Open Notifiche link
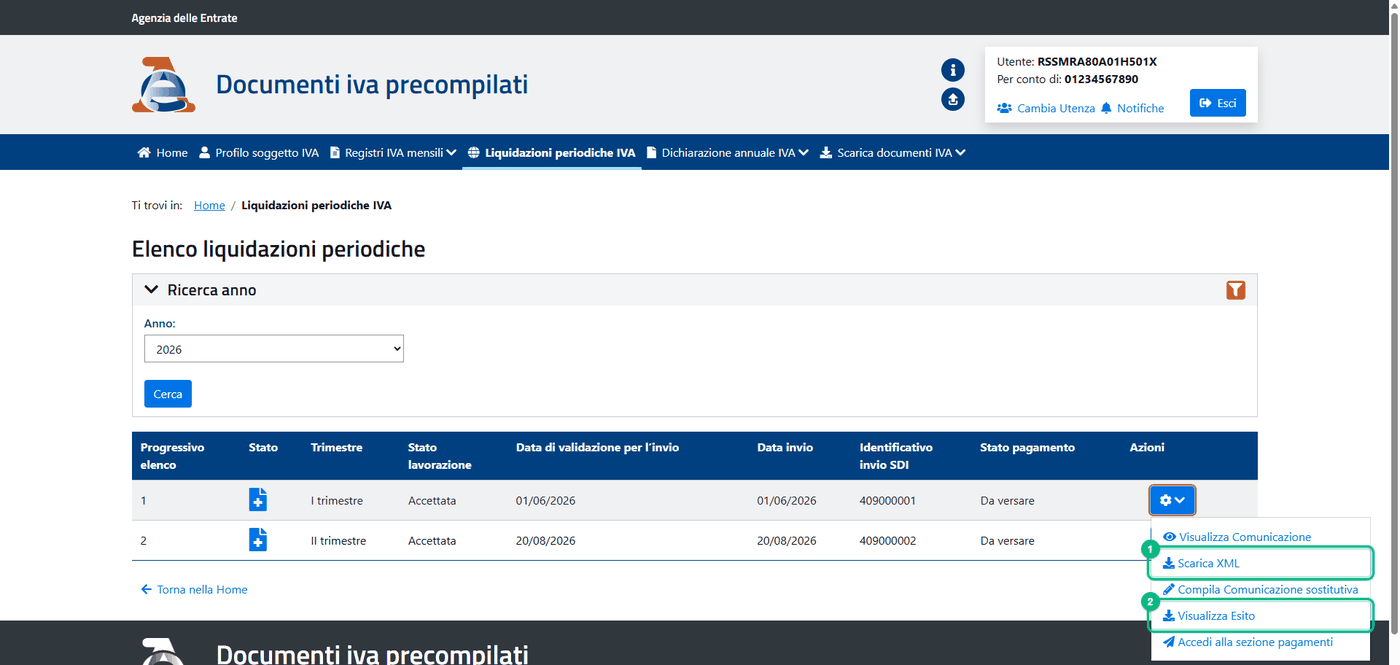This screenshot has height=665, width=1400. click(1132, 108)
